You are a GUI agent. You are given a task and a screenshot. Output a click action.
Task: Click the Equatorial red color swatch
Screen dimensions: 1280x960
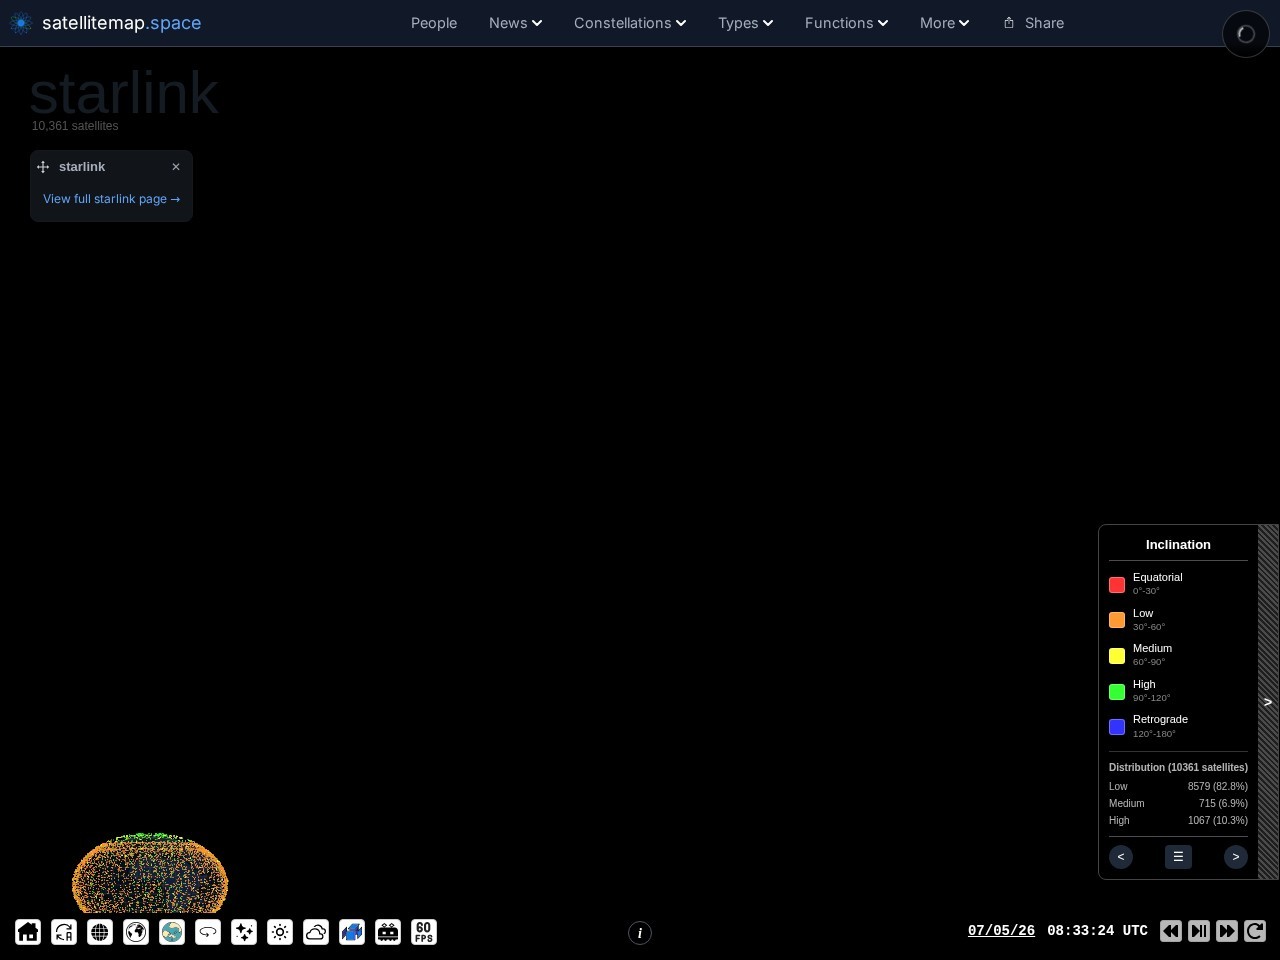click(x=1117, y=585)
